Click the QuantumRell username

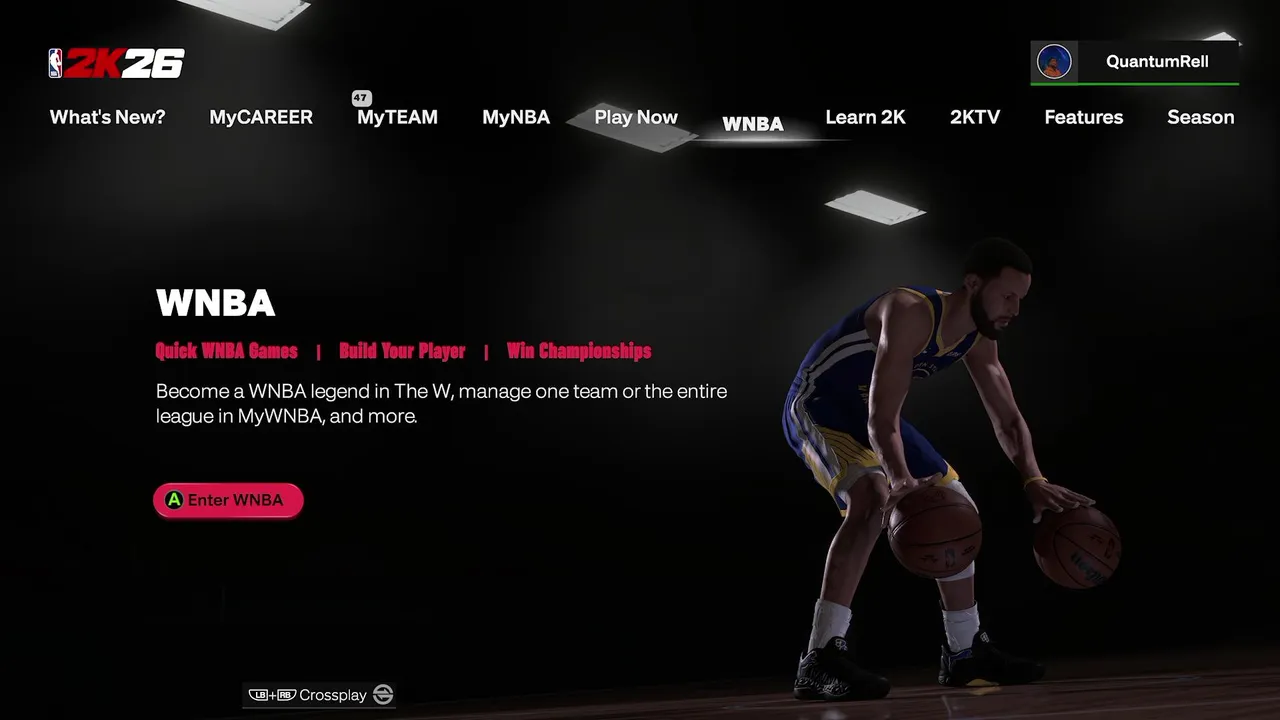tap(1157, 61)
